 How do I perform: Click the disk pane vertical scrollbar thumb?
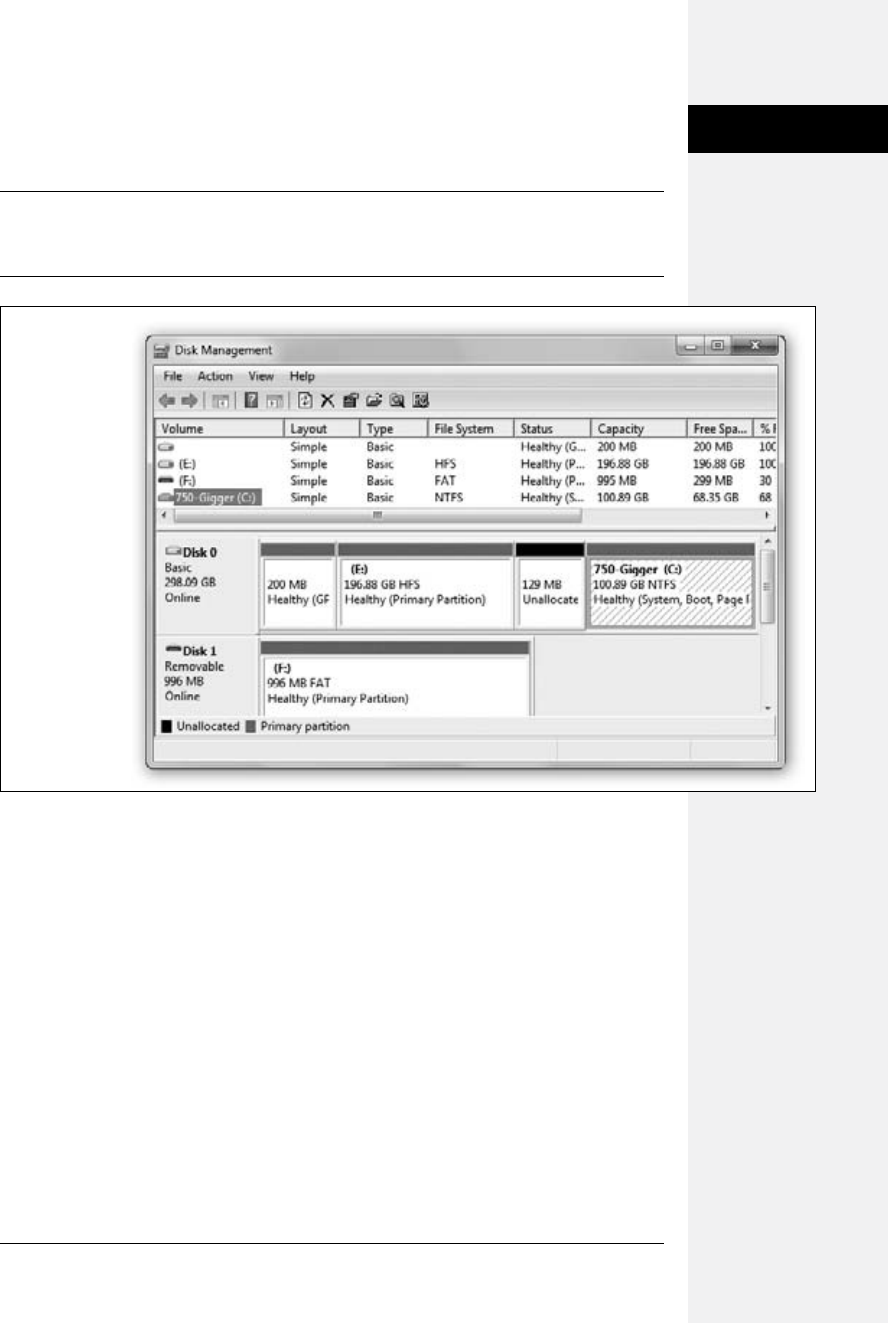tap(767, 587)
